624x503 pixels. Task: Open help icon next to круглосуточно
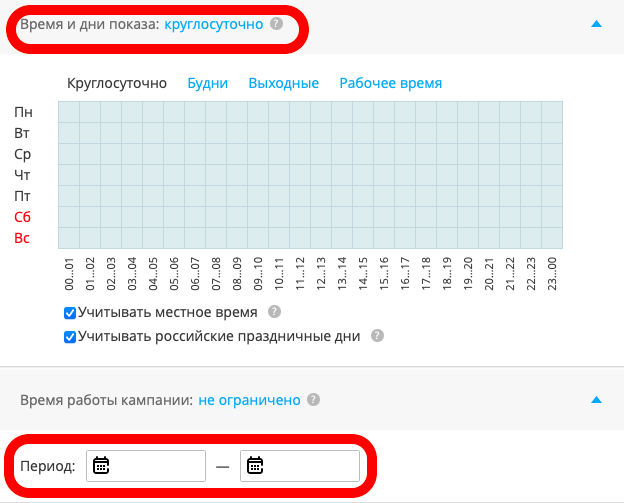[x=276, y=24]
